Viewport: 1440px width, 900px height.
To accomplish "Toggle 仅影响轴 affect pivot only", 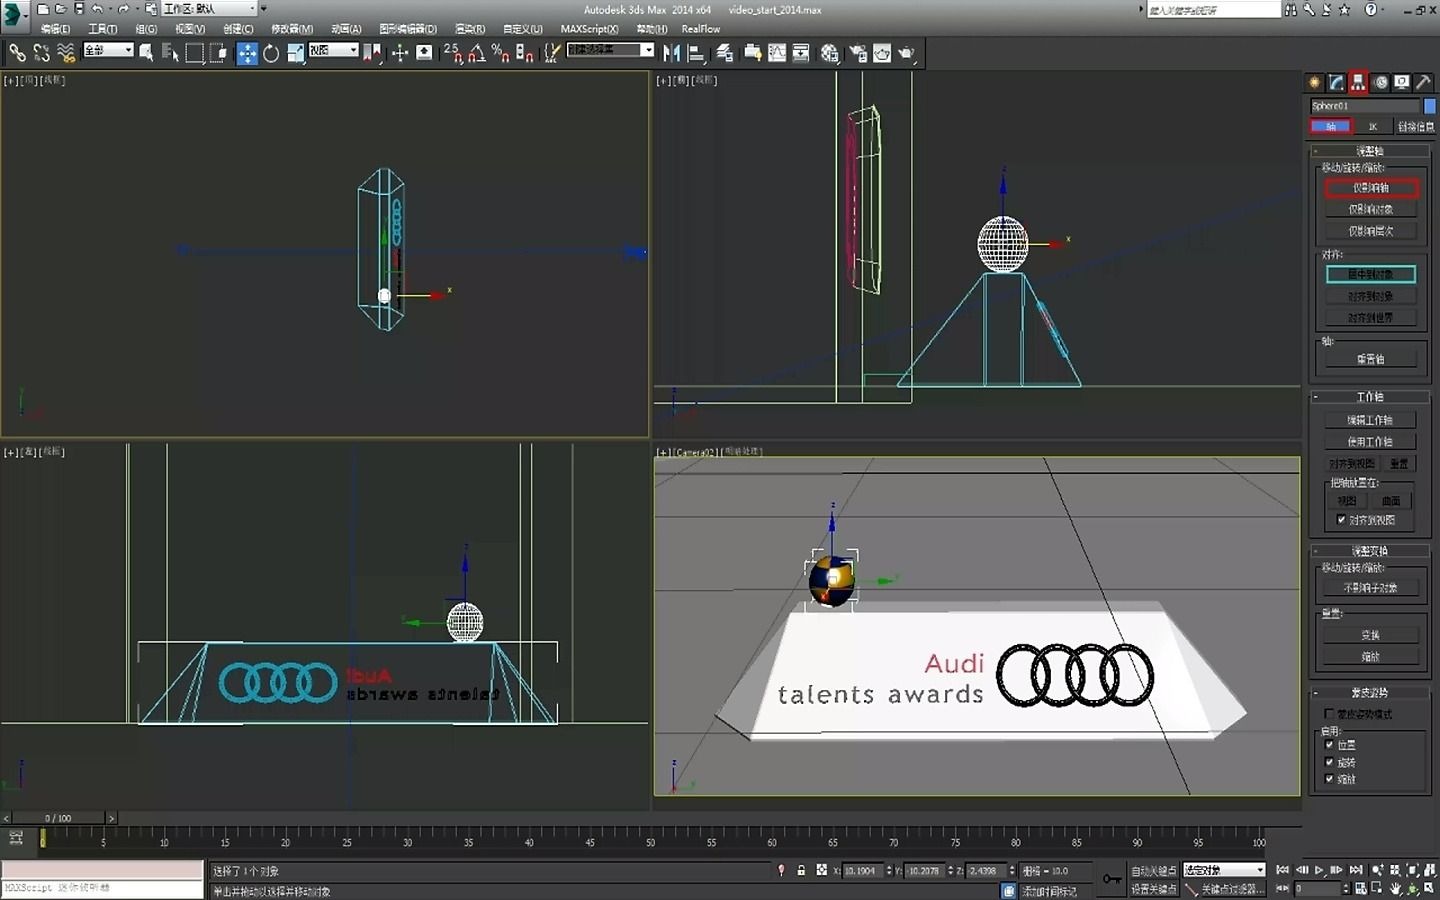I will coord(1371,187).
